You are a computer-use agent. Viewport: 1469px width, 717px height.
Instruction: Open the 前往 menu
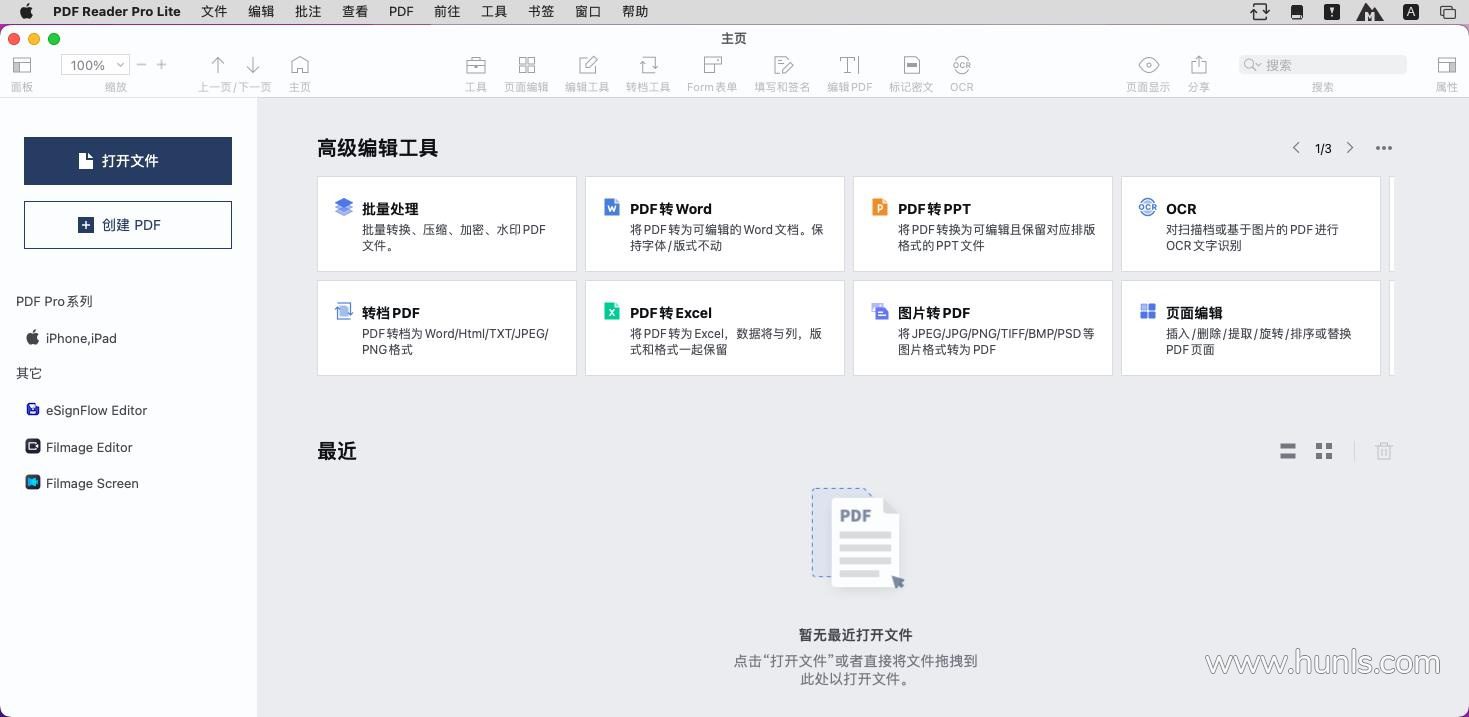447,12
